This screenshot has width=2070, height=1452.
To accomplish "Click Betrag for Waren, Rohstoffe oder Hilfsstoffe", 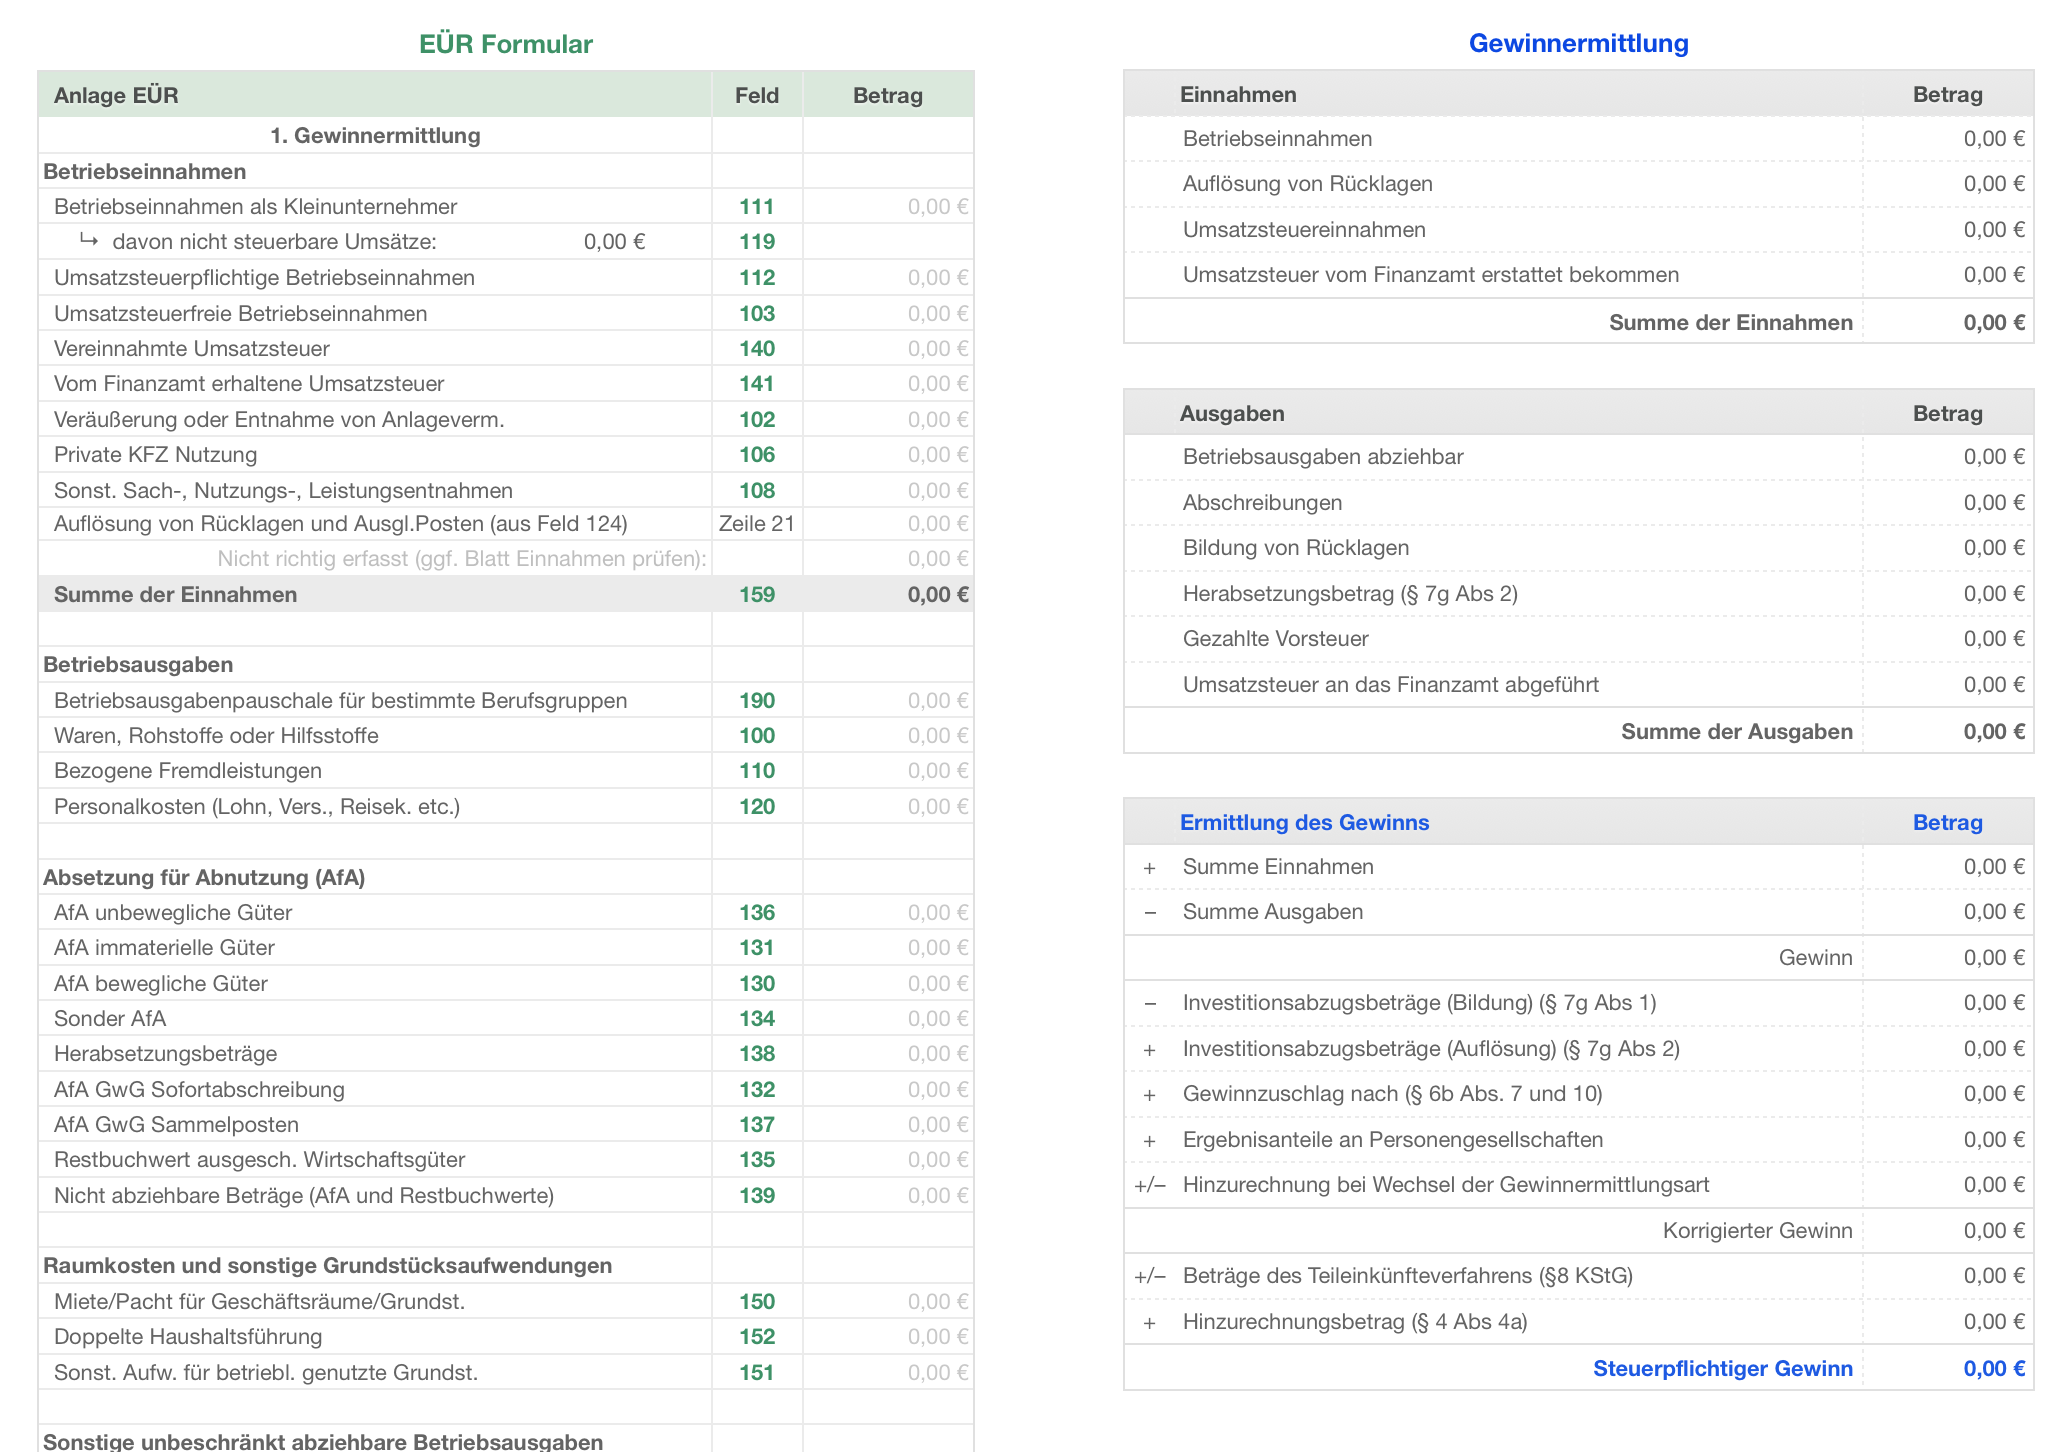I will coord(937,736).
